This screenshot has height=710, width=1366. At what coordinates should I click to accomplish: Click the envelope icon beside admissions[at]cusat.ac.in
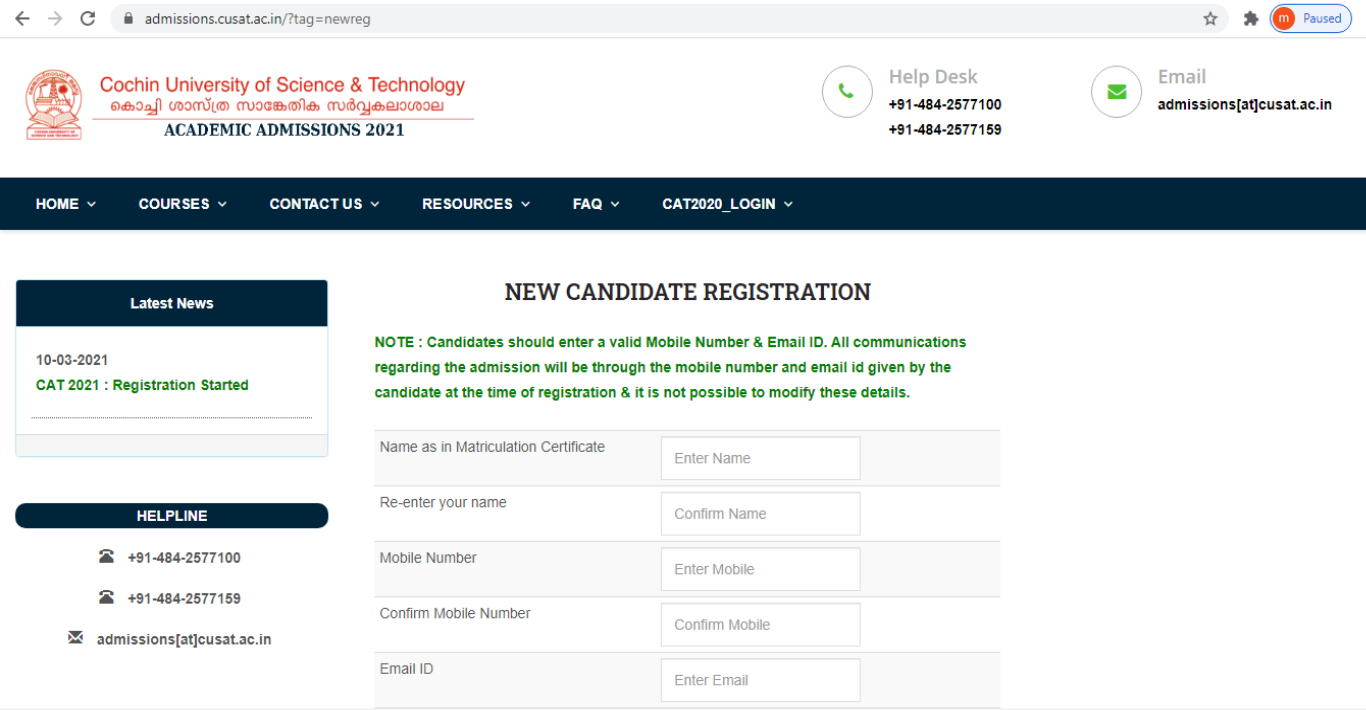tap(75, 637)
